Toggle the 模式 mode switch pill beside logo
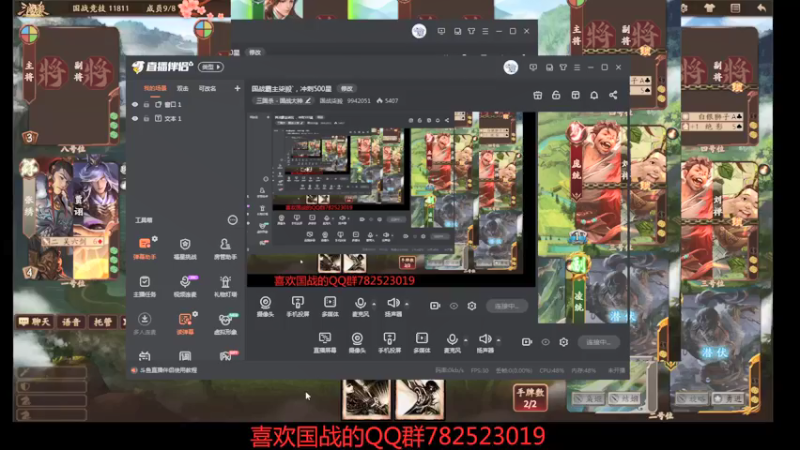 click(x=211, y=67)
